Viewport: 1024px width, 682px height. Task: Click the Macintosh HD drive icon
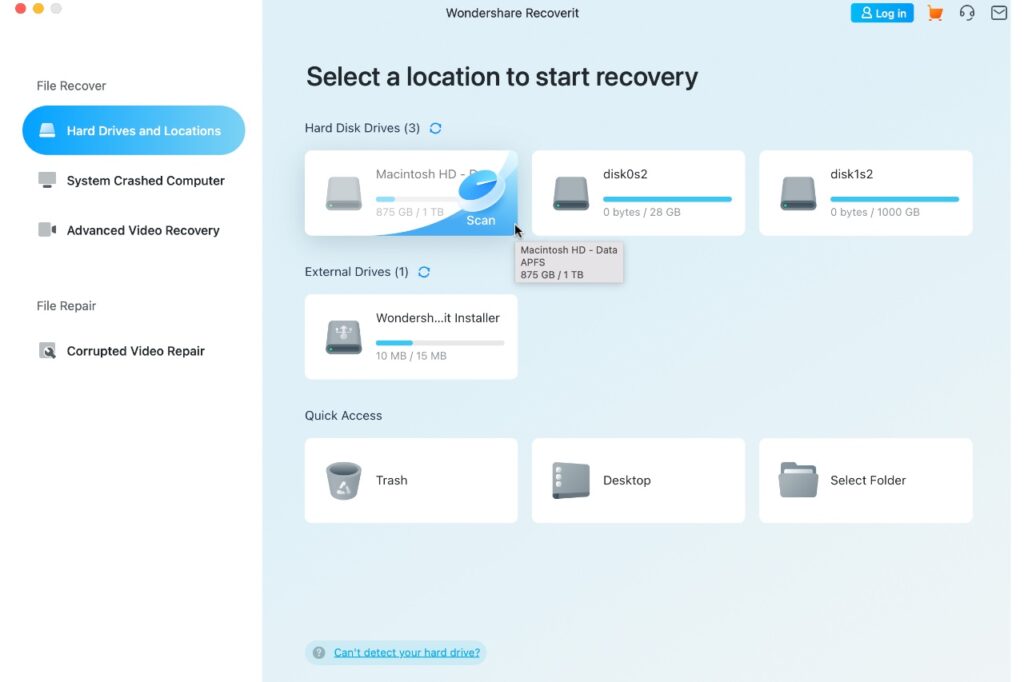coord(344,193)
